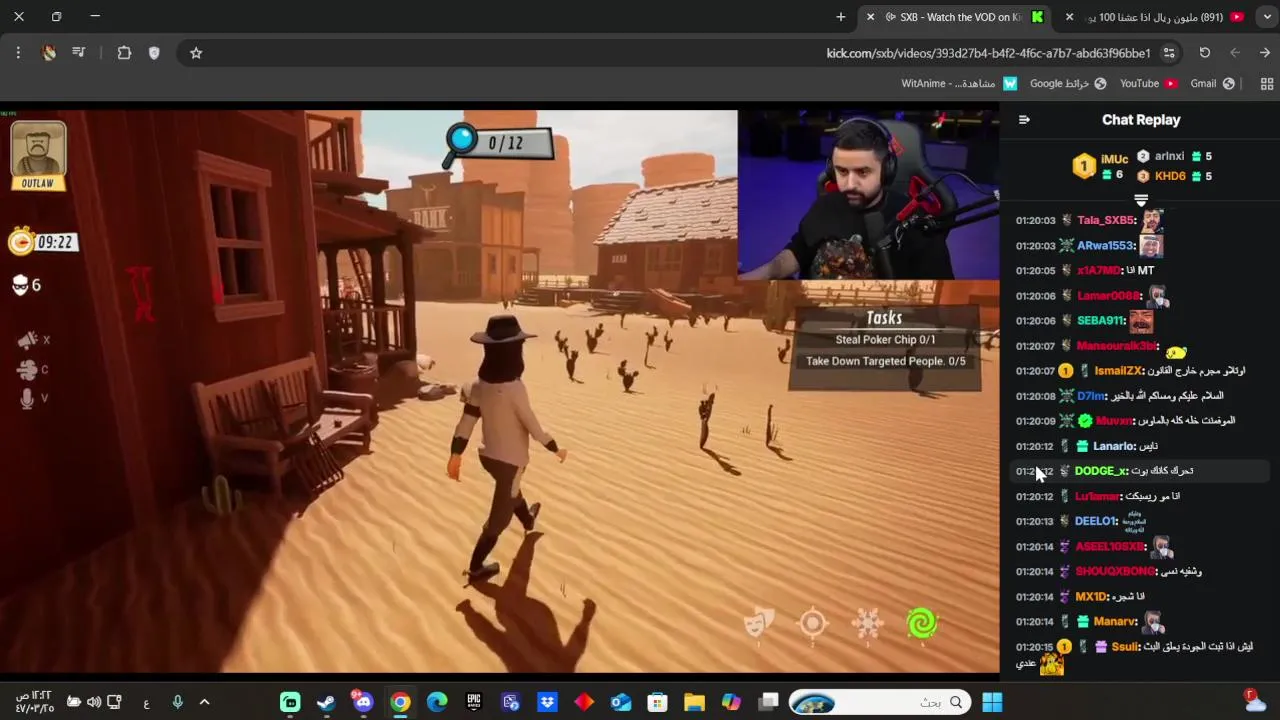This screenshot has width=1280, height=720.
Task: Open the volume control in system tray
Action: tap(94, 702)
